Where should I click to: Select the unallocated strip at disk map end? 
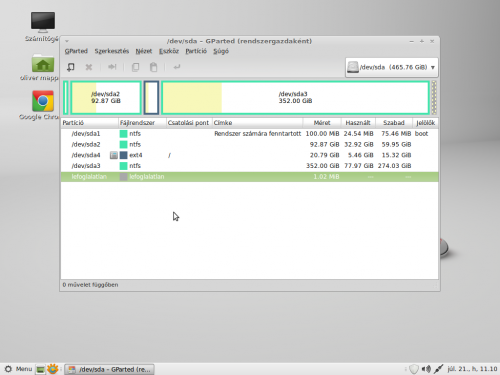(x=434, y=97)
